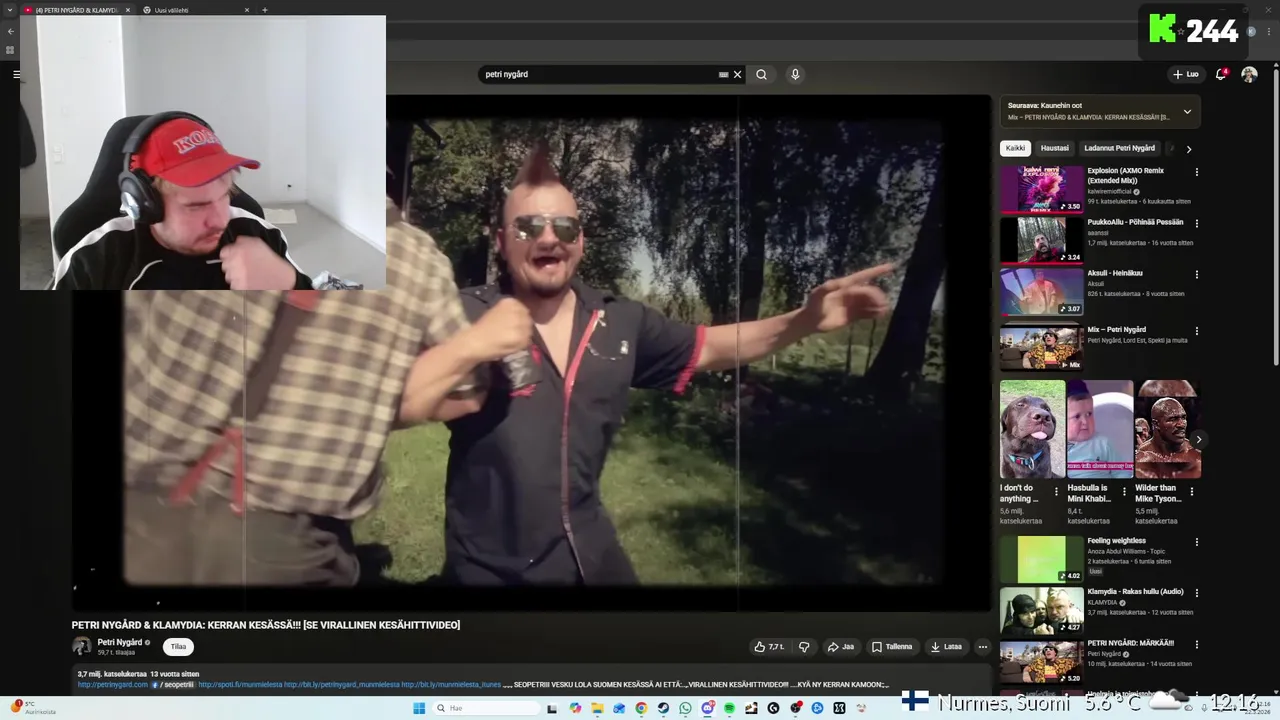The image size is (1280, 720).
Task: Open the account avatar menu
Action: 1249,74
